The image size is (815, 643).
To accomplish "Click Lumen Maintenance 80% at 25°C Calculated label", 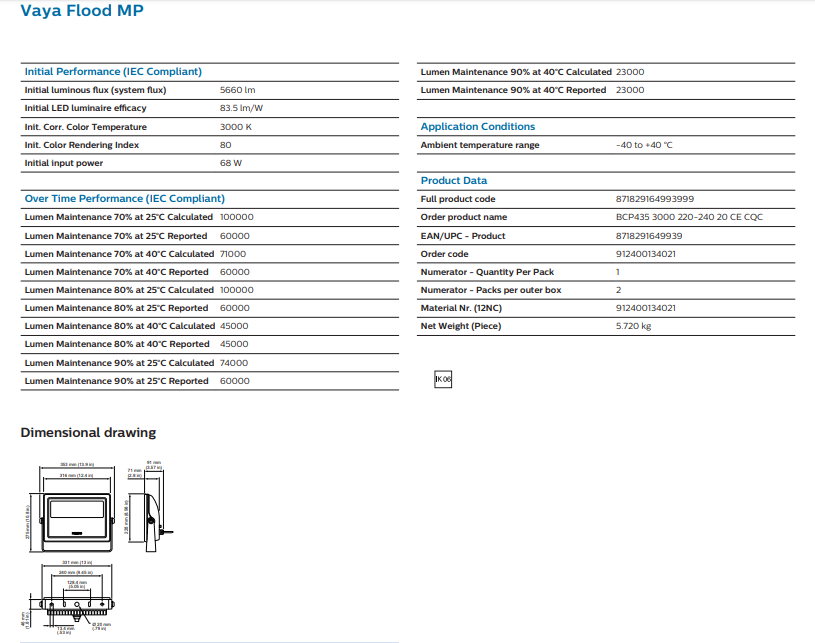I will point(119,290).
